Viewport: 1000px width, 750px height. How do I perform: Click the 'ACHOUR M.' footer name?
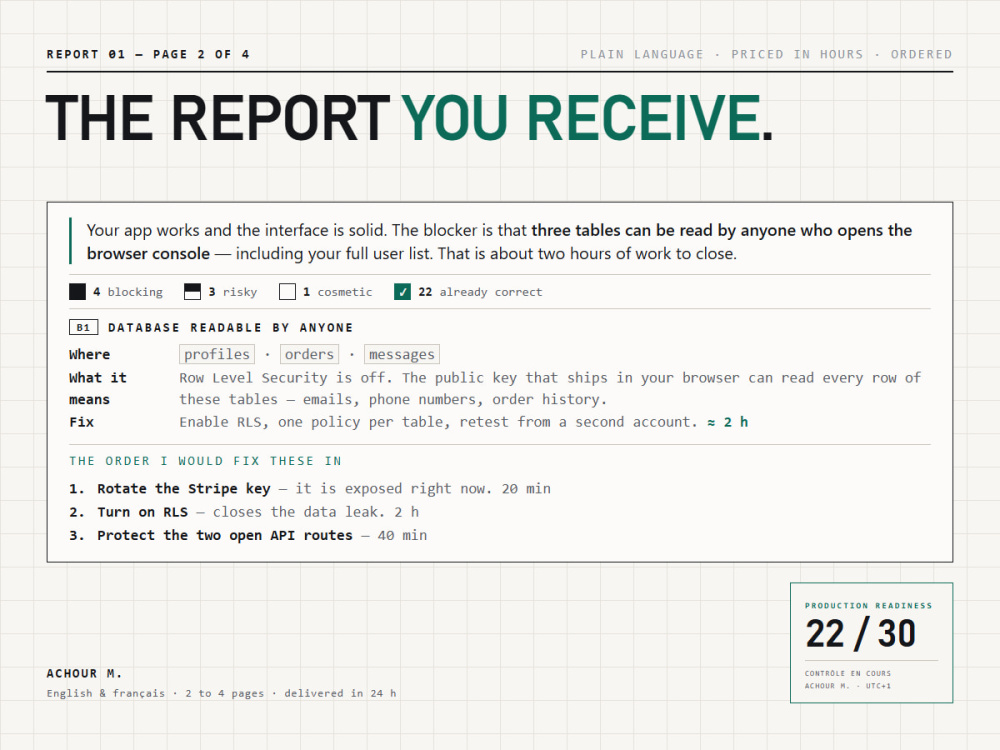[x=84, y=673]
